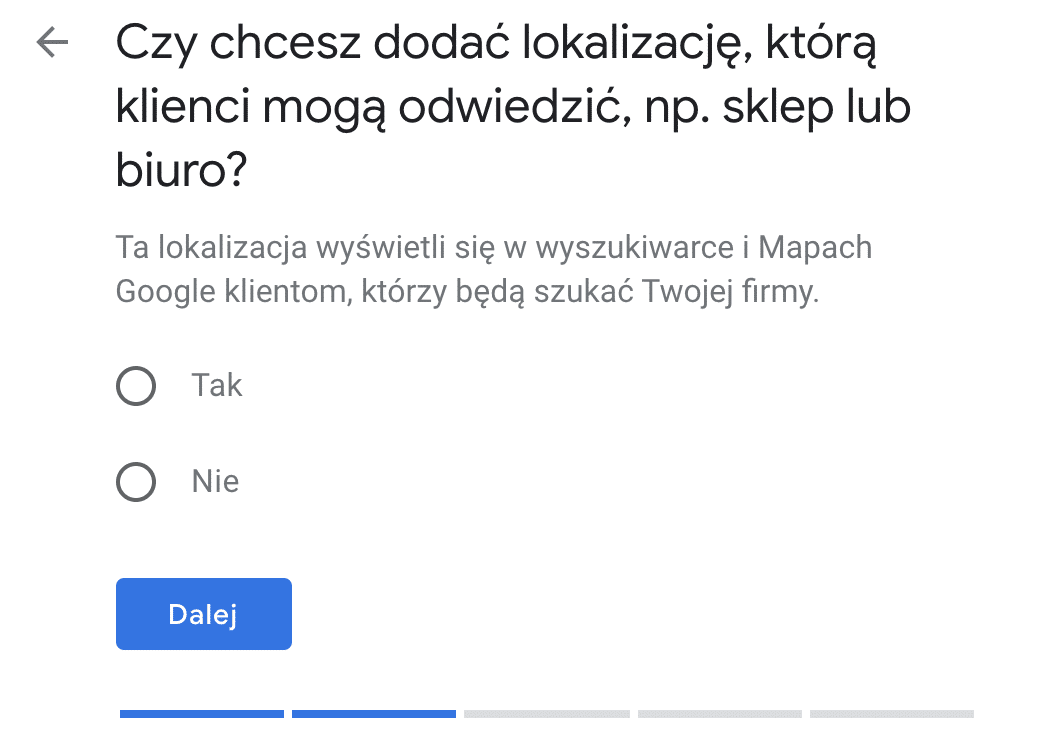Click the Tak option label text
The height and width of the screenshot is (752, 1046).
point(217,386)
